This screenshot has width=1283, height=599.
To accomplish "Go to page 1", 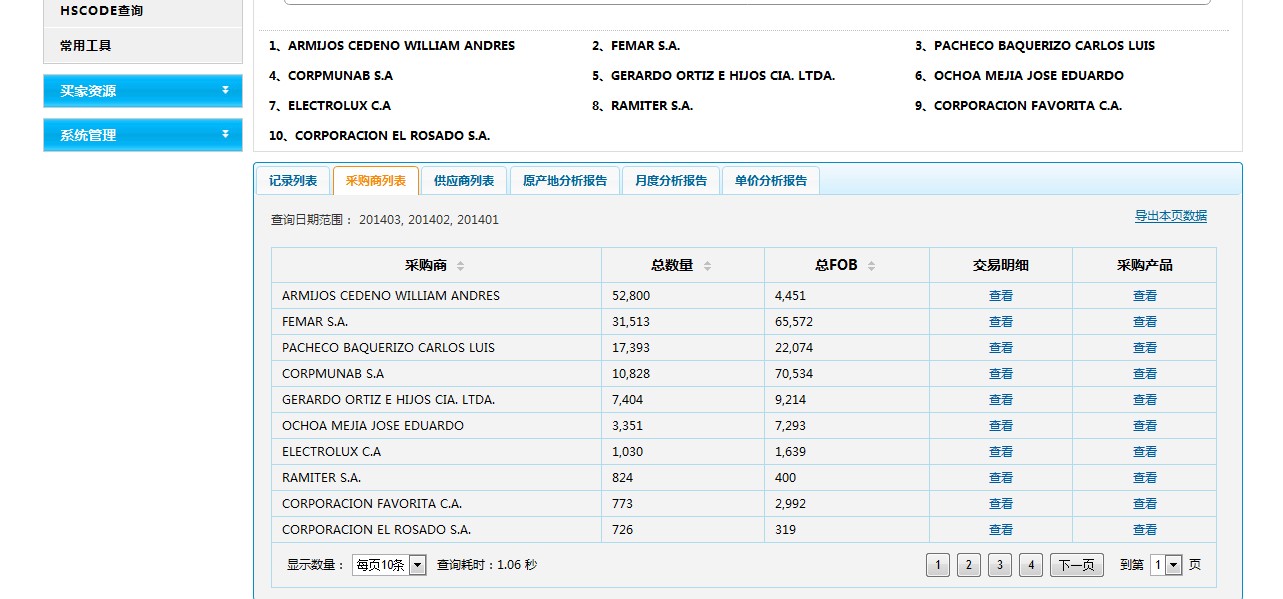I will 938,565.
